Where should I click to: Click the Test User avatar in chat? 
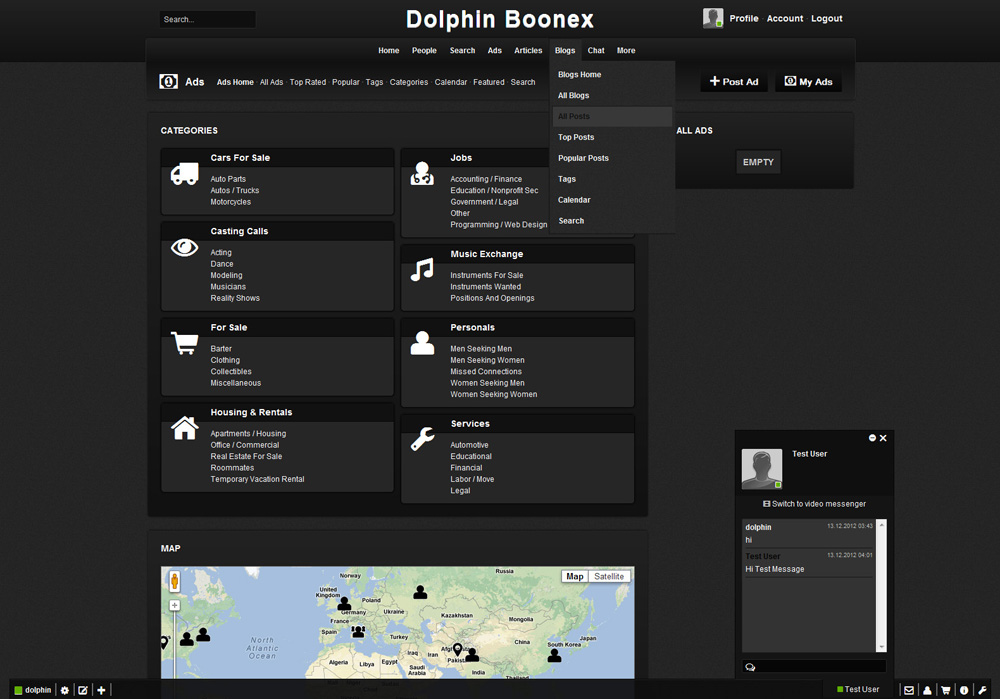point(761,469)
